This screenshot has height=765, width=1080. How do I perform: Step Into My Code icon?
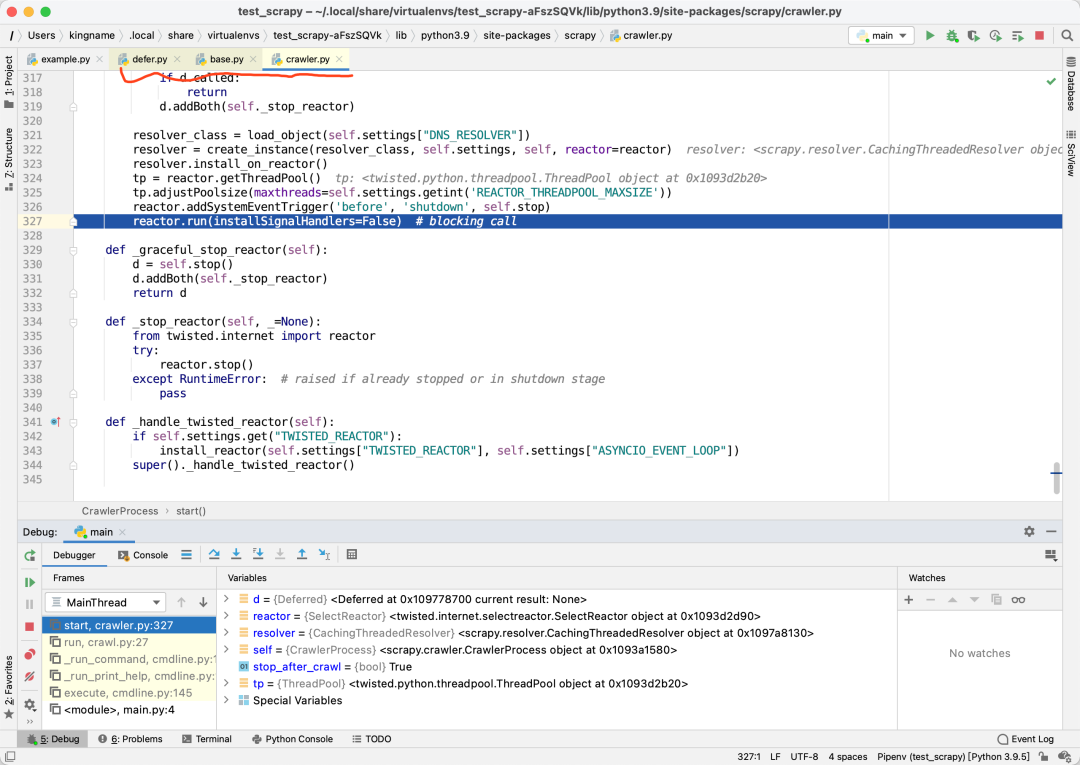(x=258, y=555)
